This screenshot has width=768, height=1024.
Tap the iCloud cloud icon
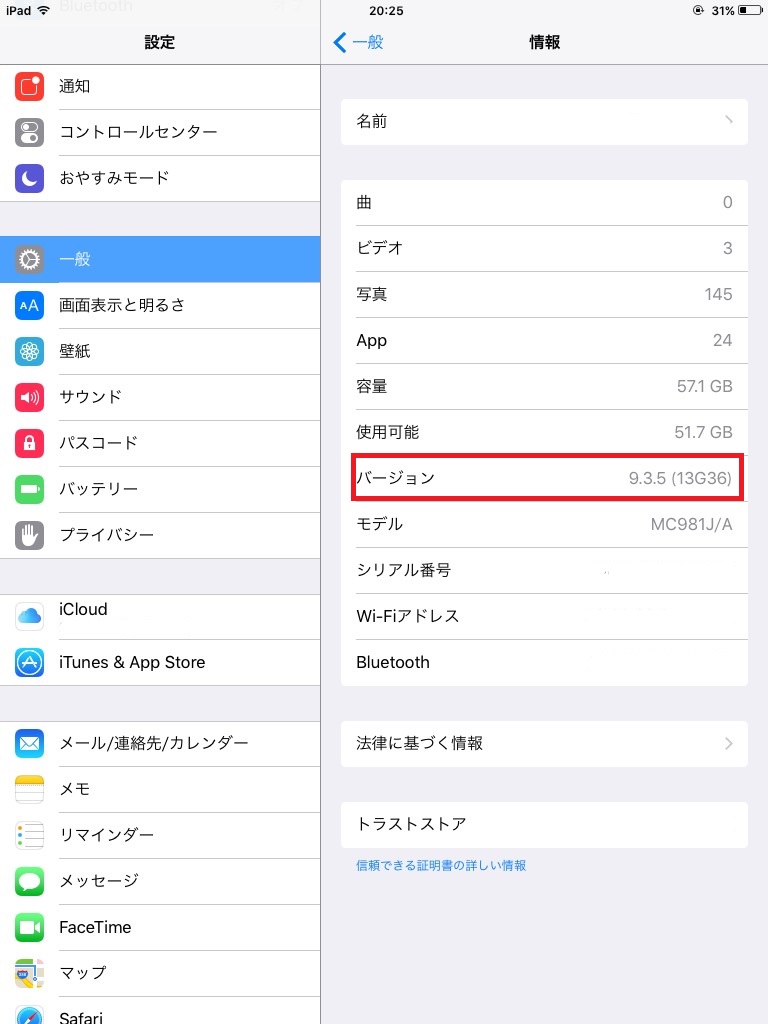tap(29, 616)
